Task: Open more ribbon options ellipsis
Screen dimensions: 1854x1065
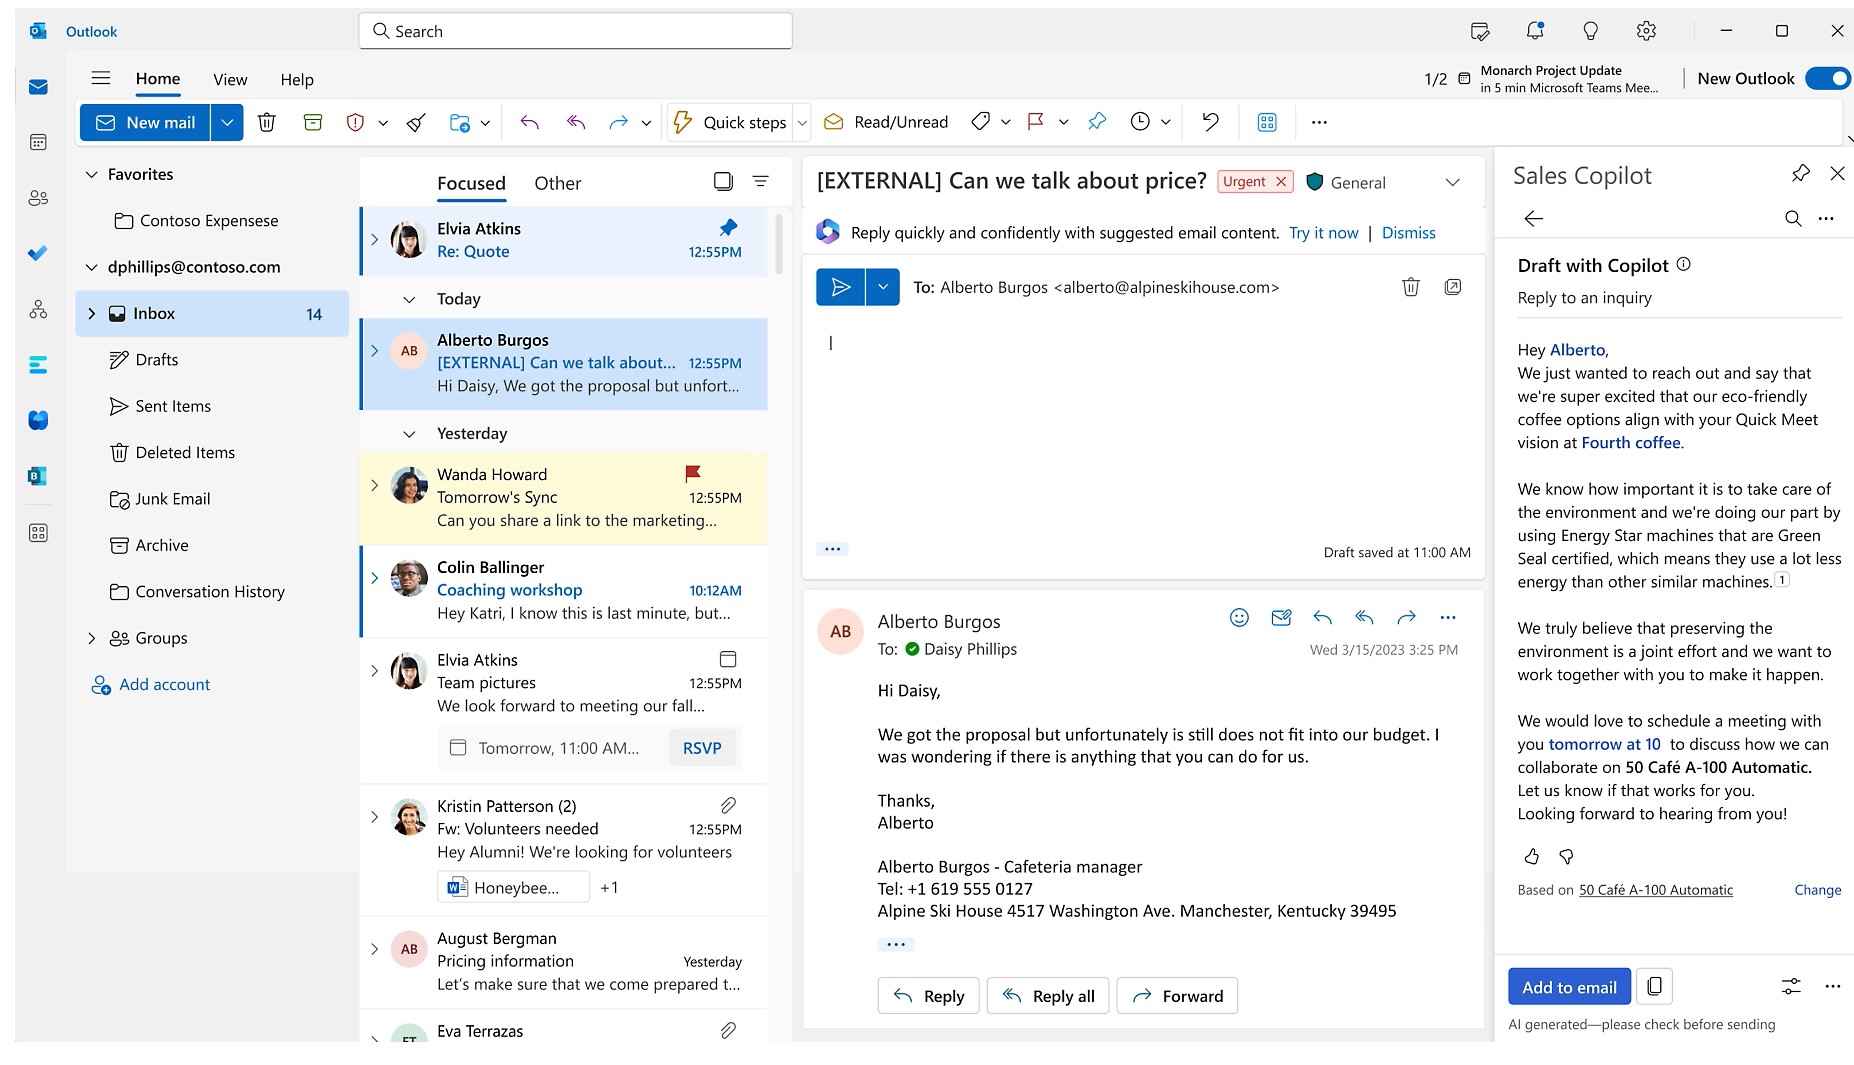Action: [x=1319, y=122]
